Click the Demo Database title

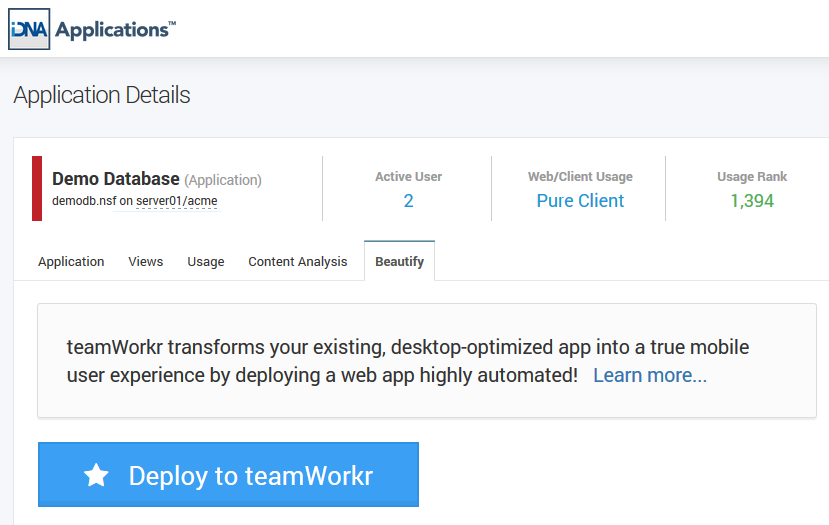pos(116,179)
